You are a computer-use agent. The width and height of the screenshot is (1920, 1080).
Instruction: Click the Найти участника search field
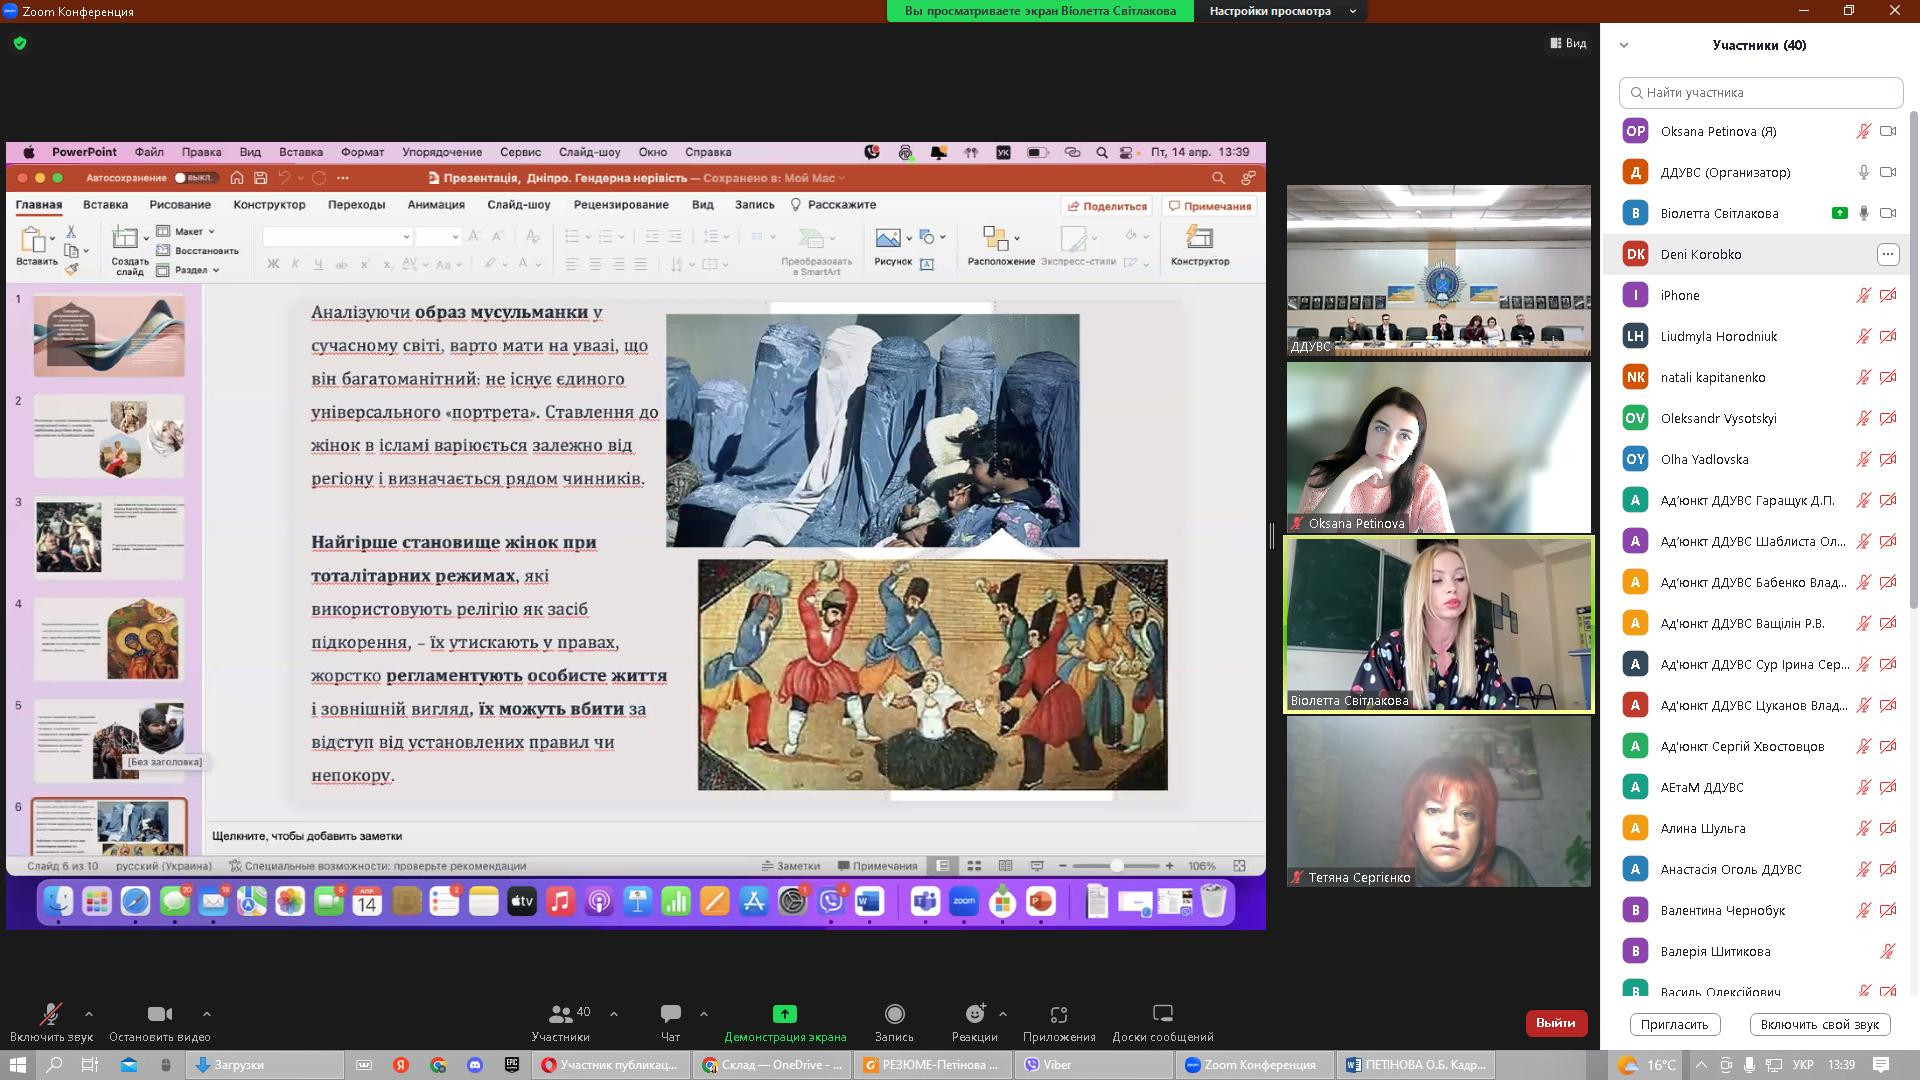pos(1761,92)
